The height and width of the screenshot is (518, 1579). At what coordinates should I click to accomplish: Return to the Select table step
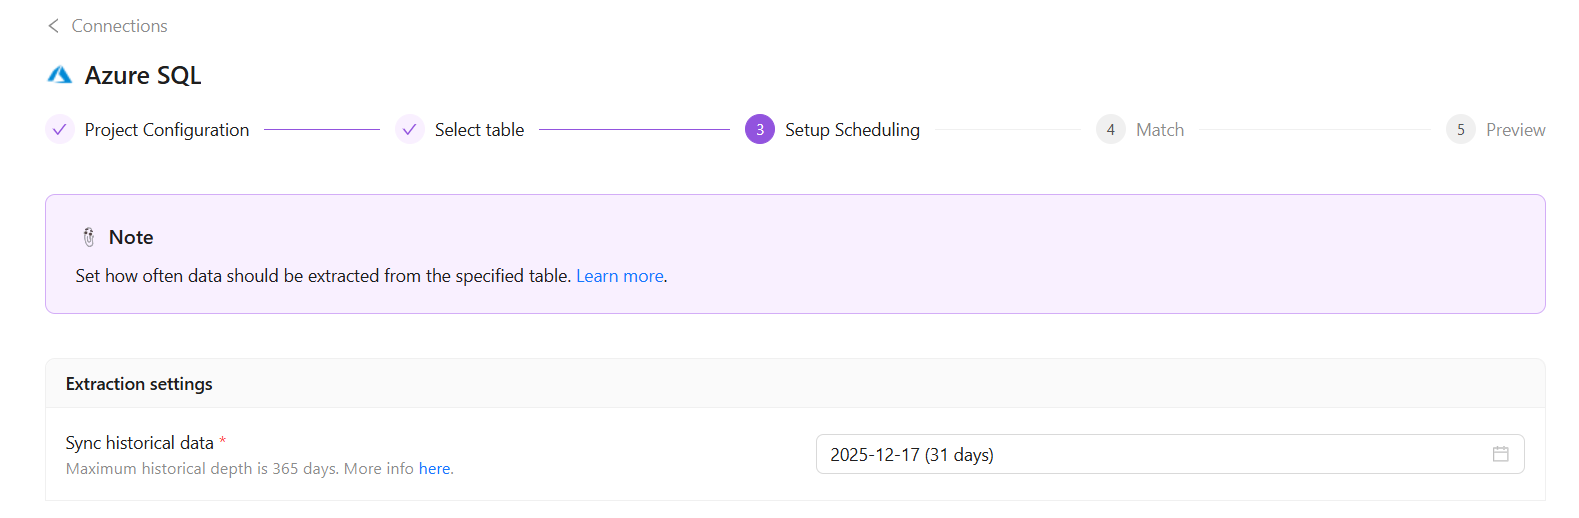click(479, 130)
